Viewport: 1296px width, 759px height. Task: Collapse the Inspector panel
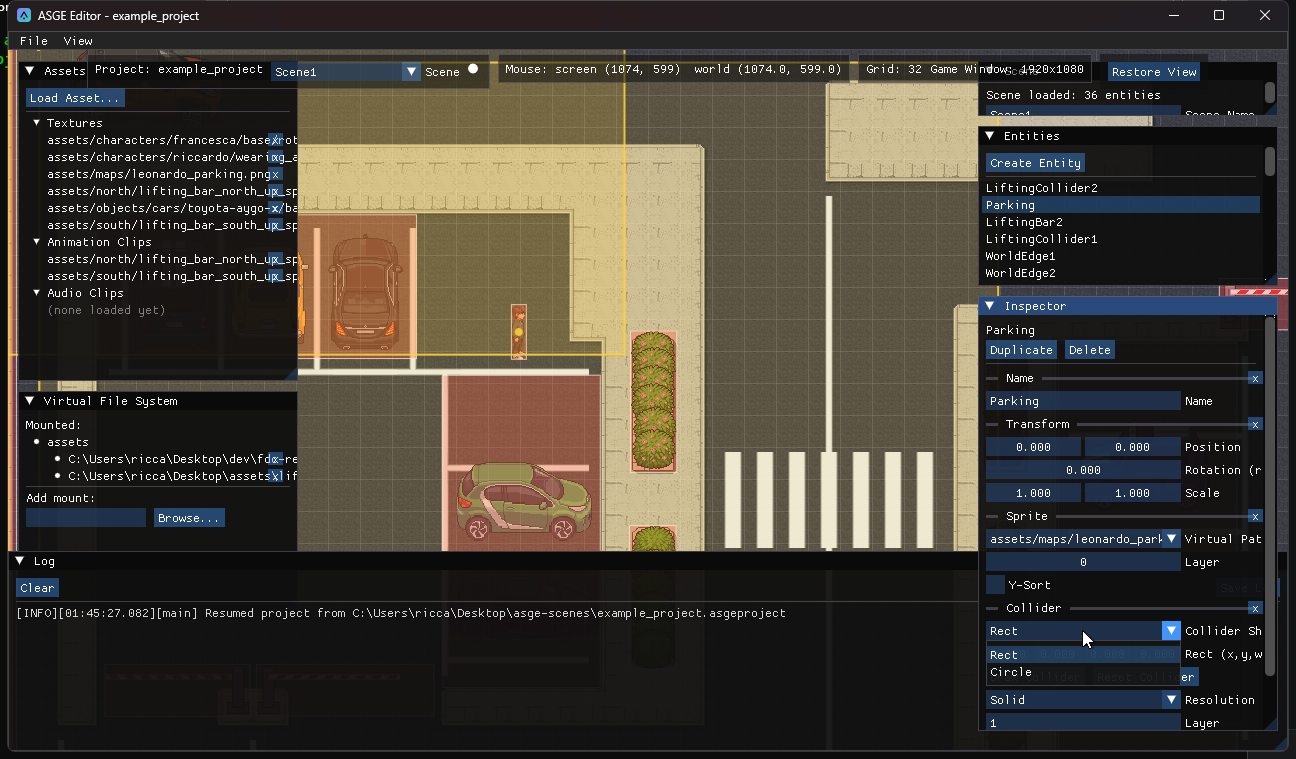[x=990, y=306]
